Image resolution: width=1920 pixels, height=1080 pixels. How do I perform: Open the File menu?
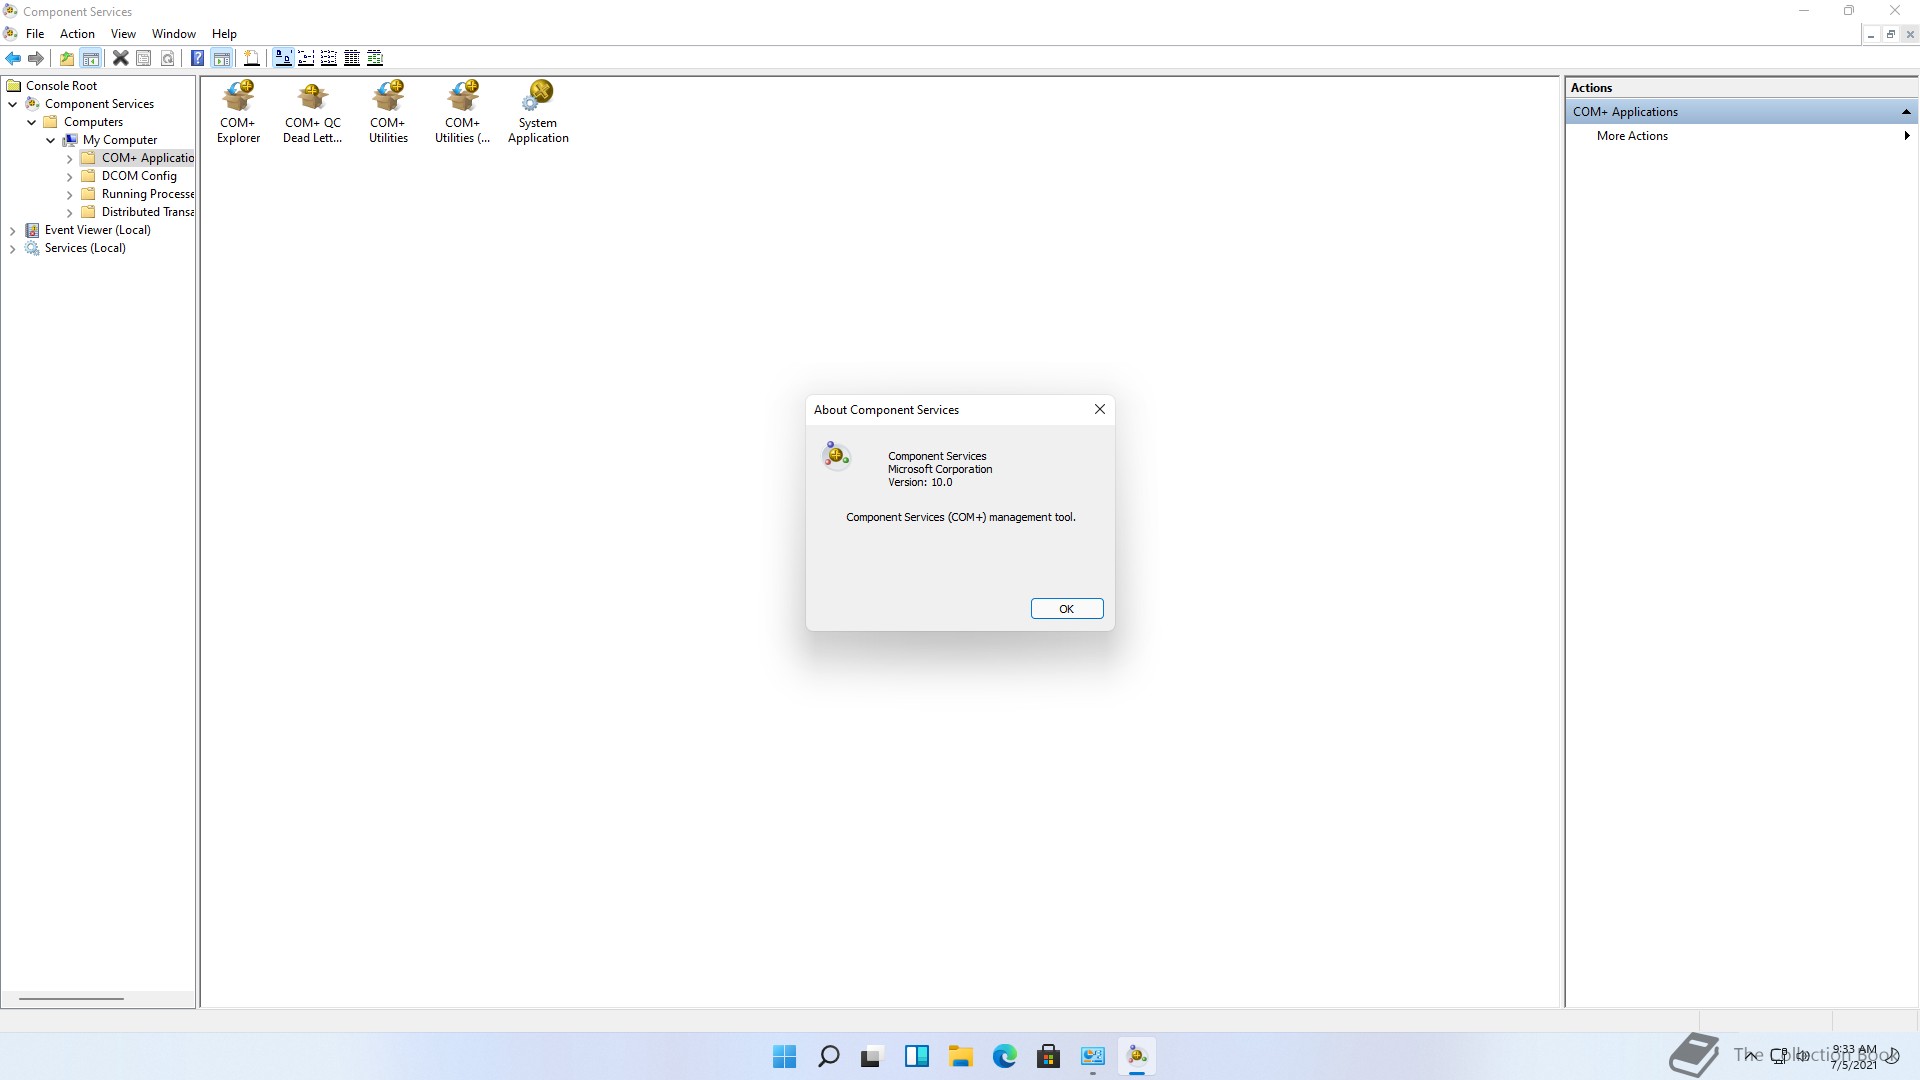pos(35,34)
